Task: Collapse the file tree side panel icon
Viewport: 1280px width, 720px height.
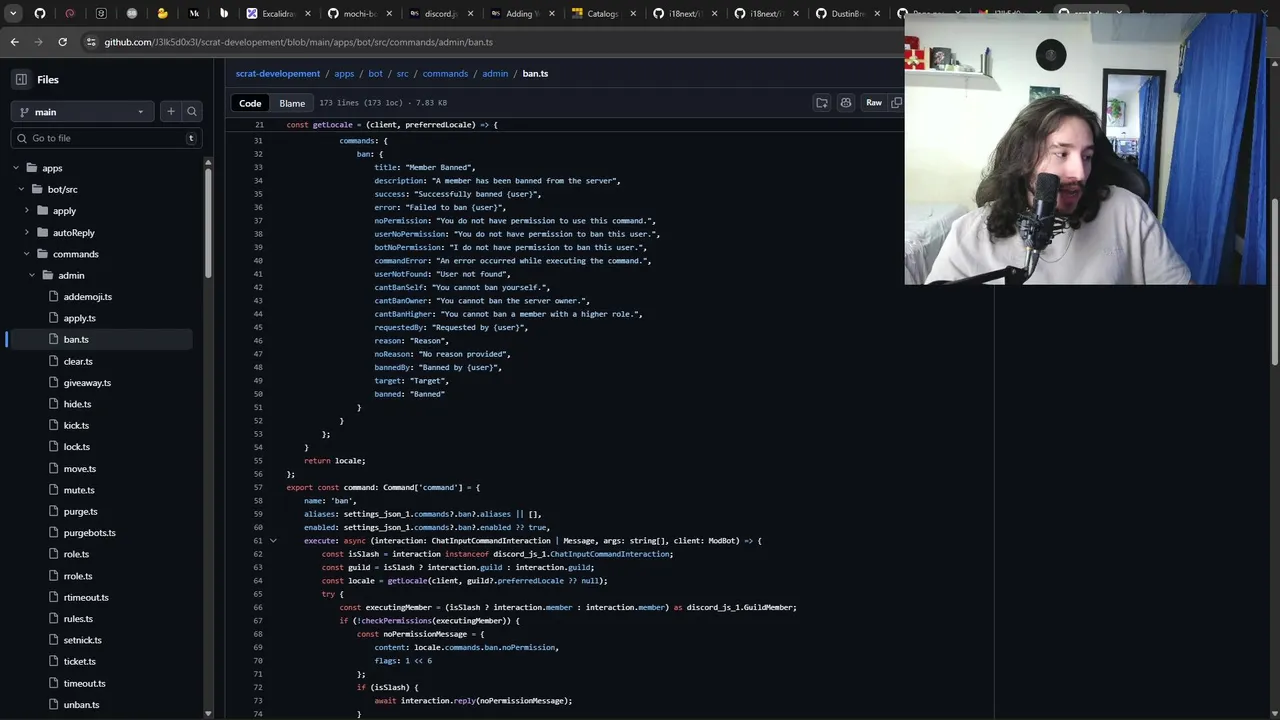Action: pos(21,80)
